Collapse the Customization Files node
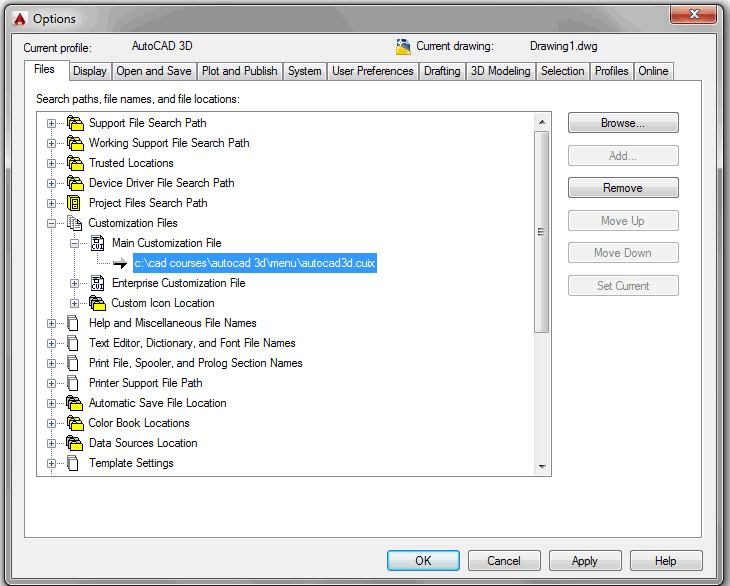The width and height of the screenshot is (730, 586). (52, 223)
